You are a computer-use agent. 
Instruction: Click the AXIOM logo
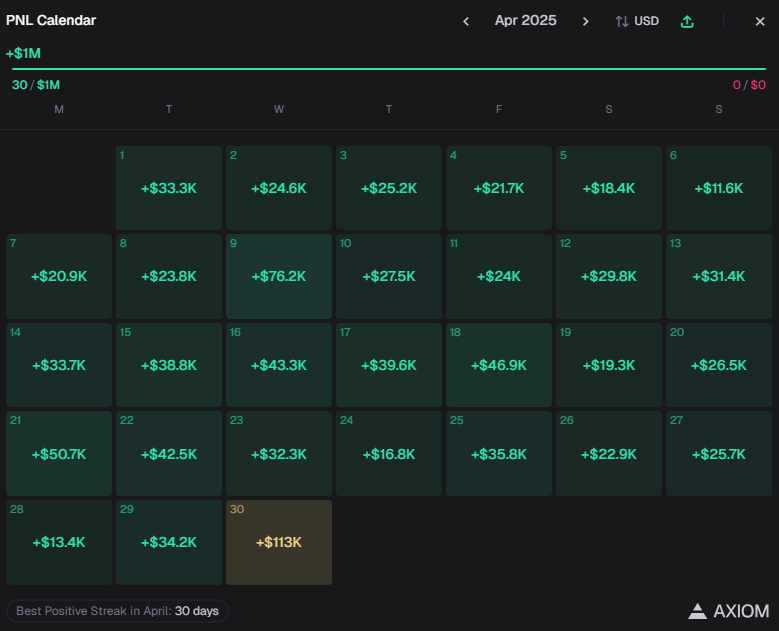click(729, 611)
